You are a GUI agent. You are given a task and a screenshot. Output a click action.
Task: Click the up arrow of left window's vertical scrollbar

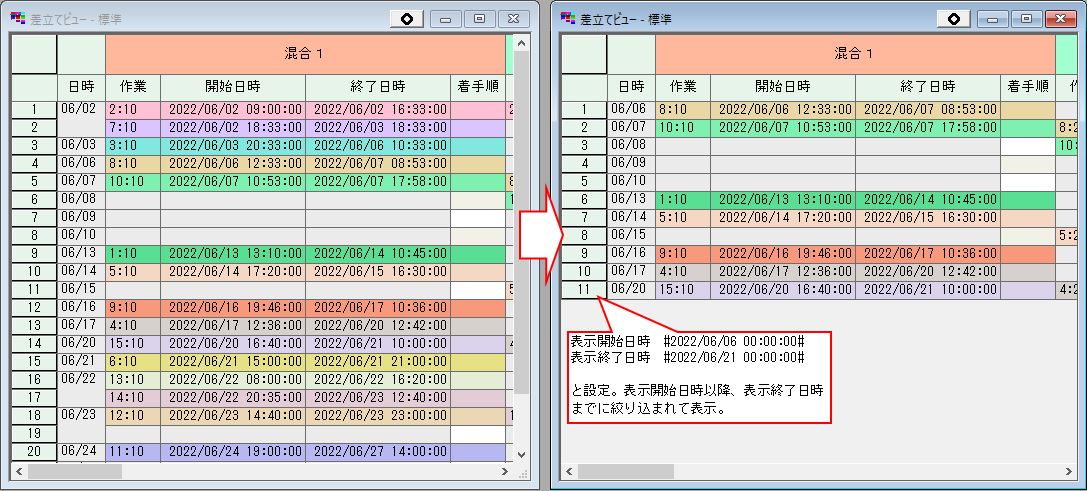coord(521,43)
